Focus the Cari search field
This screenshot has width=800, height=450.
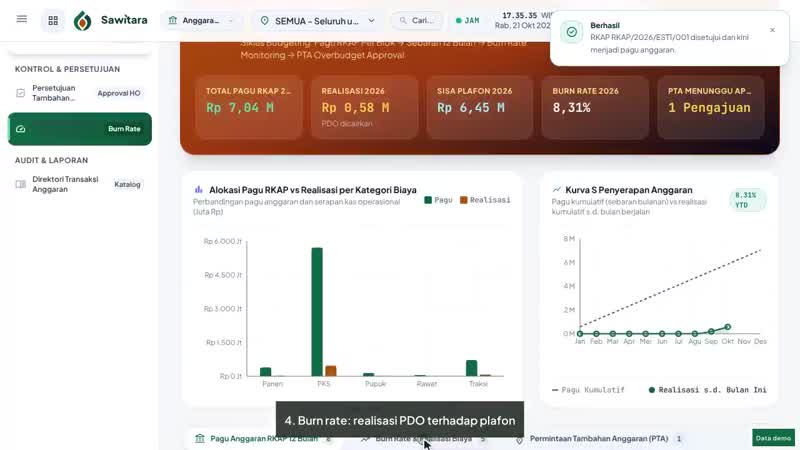pos(417,20)
